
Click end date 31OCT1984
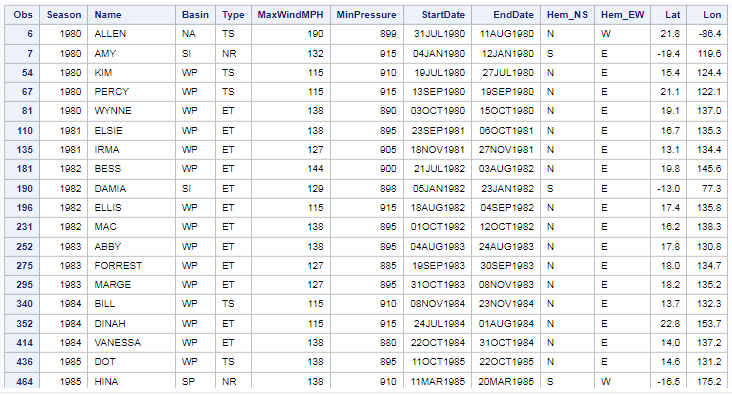(507, 343)
